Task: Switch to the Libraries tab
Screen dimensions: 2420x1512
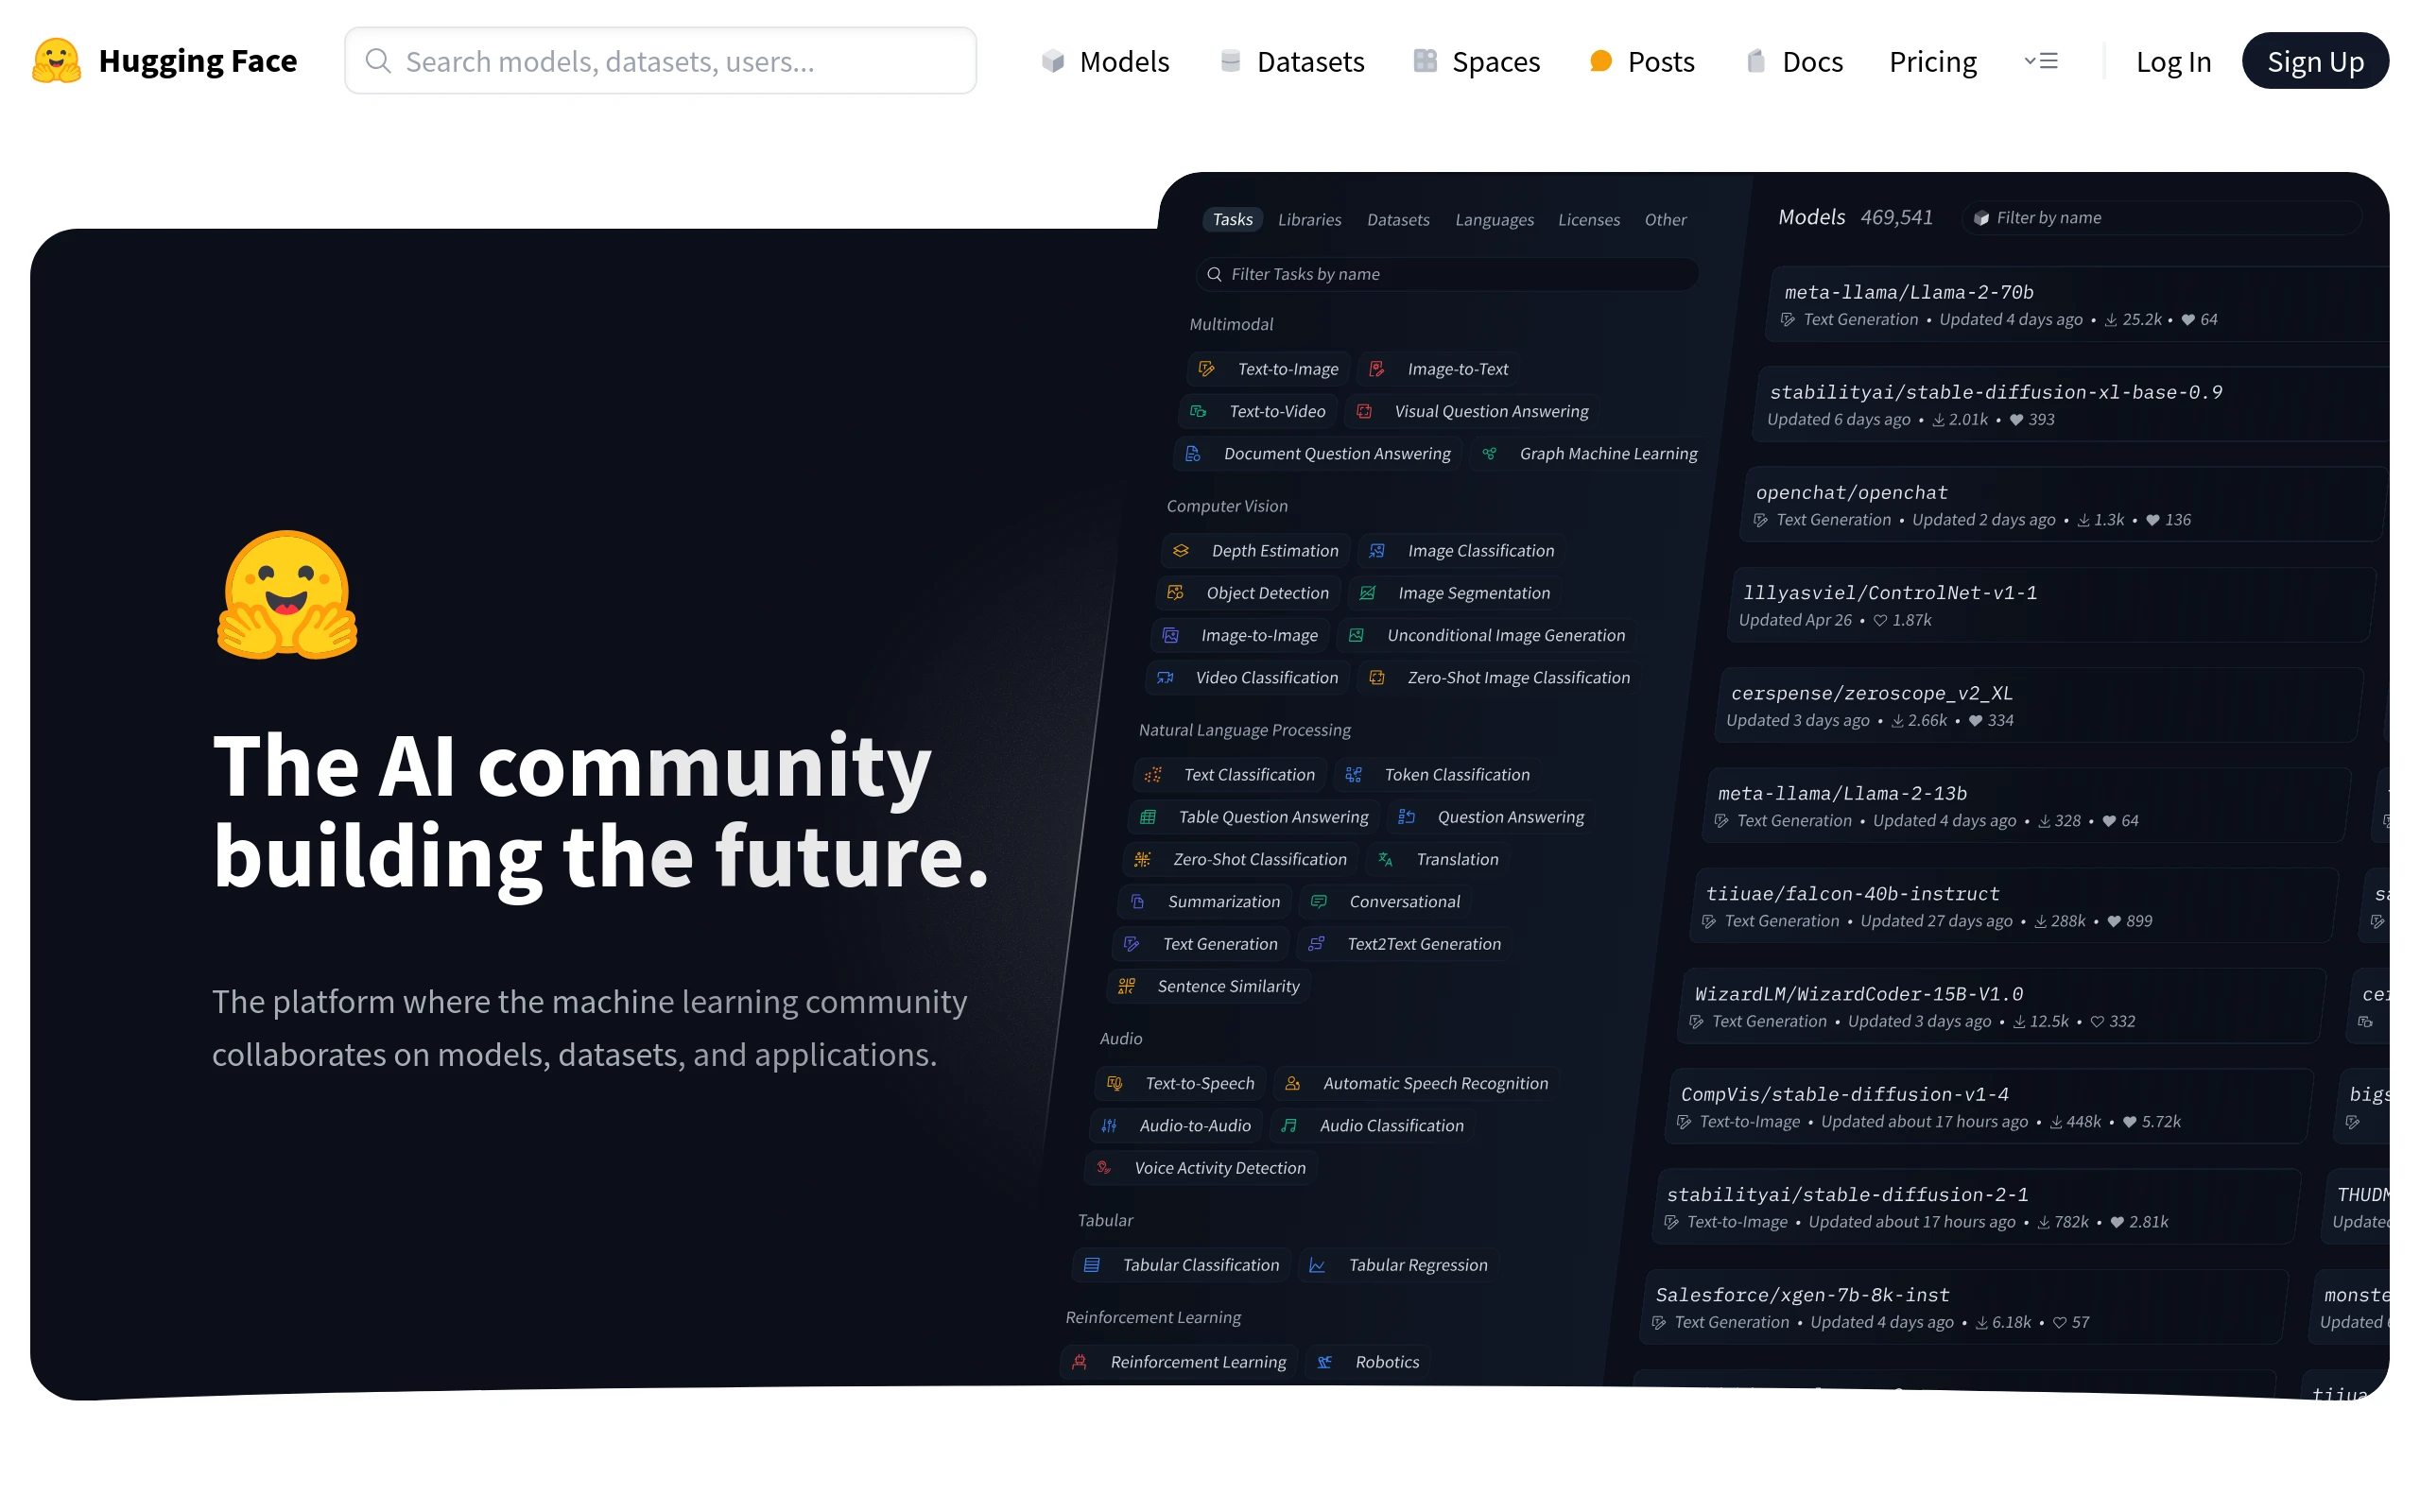Action: click(x=1308, y=220)
